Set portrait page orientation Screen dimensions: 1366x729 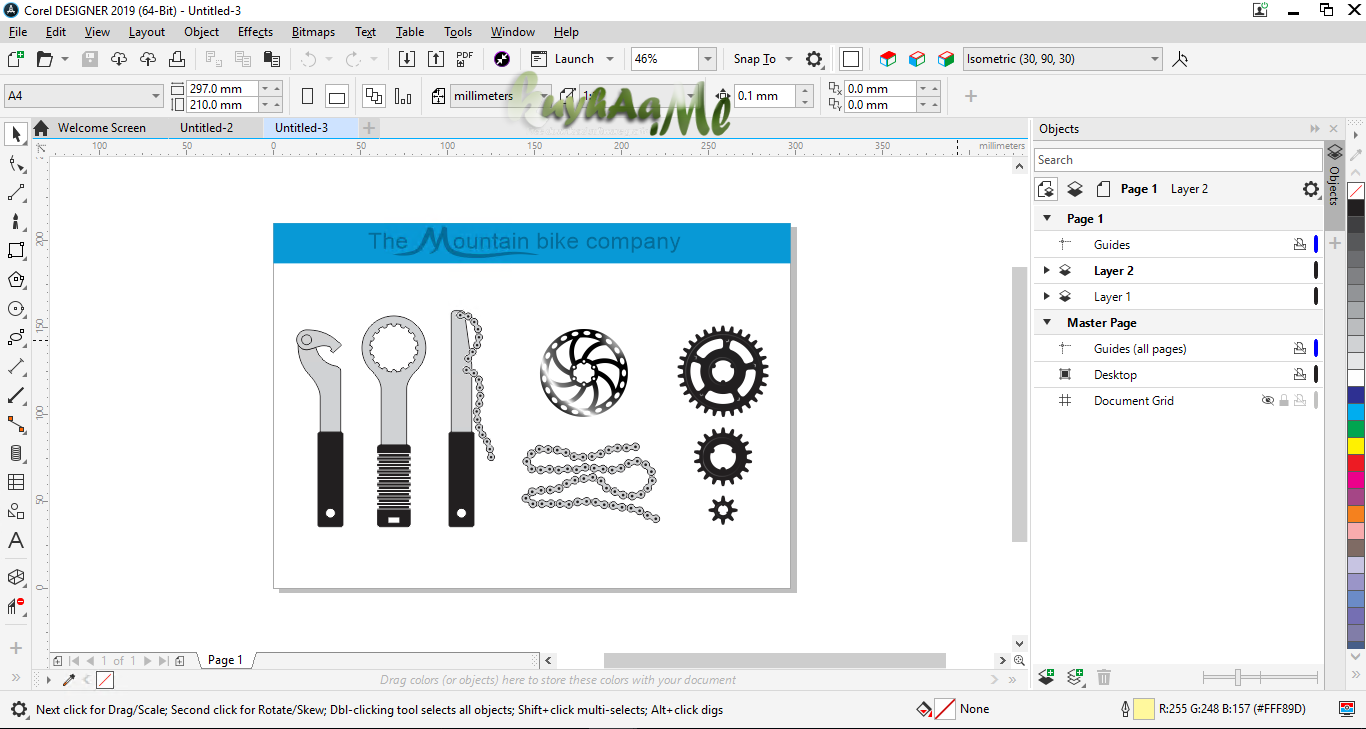click(x=307, y=97)
